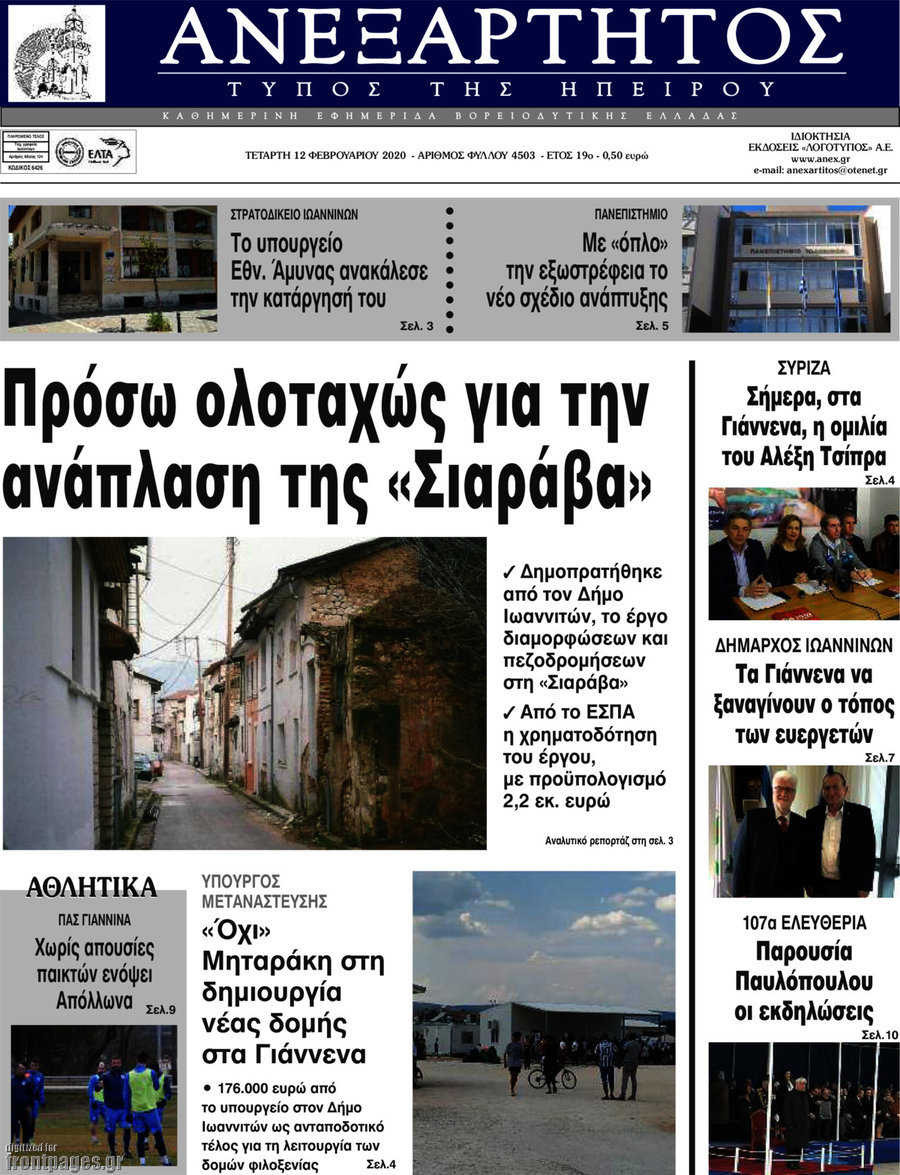Viewport: 900px width, 1175px height.
Task: Click Σελ. 3 under the Στρατοδικείο story
Action: click(417, 326)
